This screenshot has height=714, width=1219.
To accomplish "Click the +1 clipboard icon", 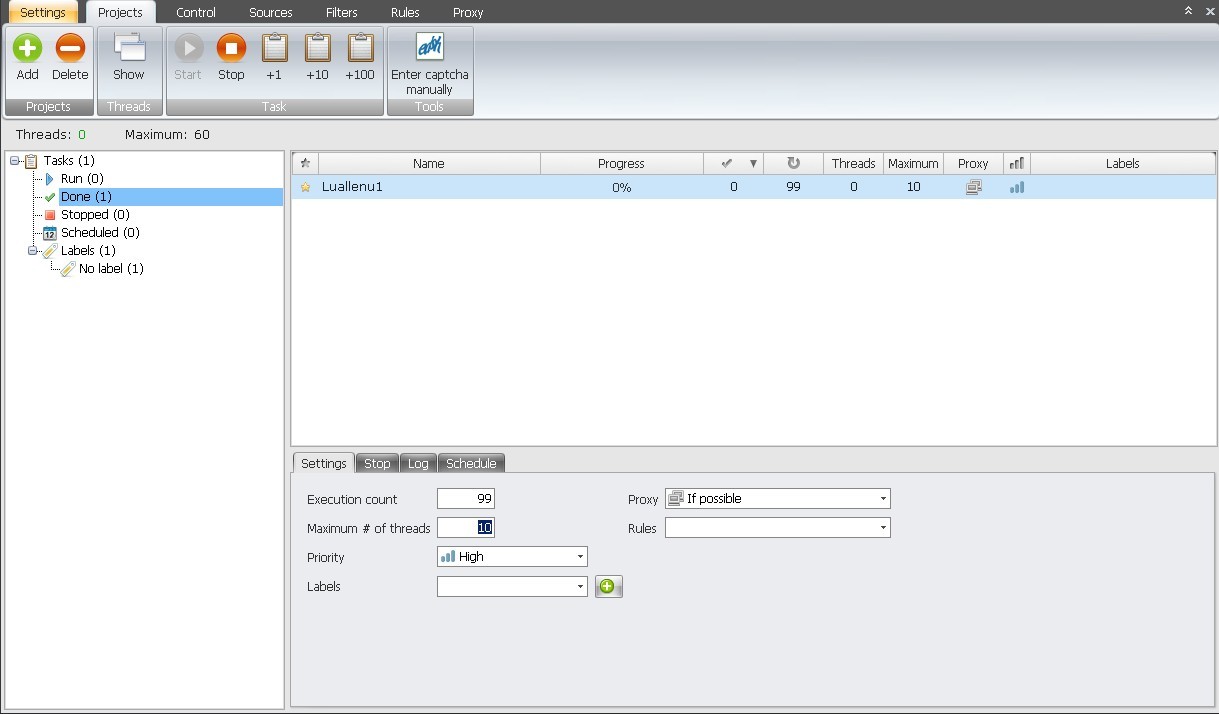I will click(x=274, y=48).
